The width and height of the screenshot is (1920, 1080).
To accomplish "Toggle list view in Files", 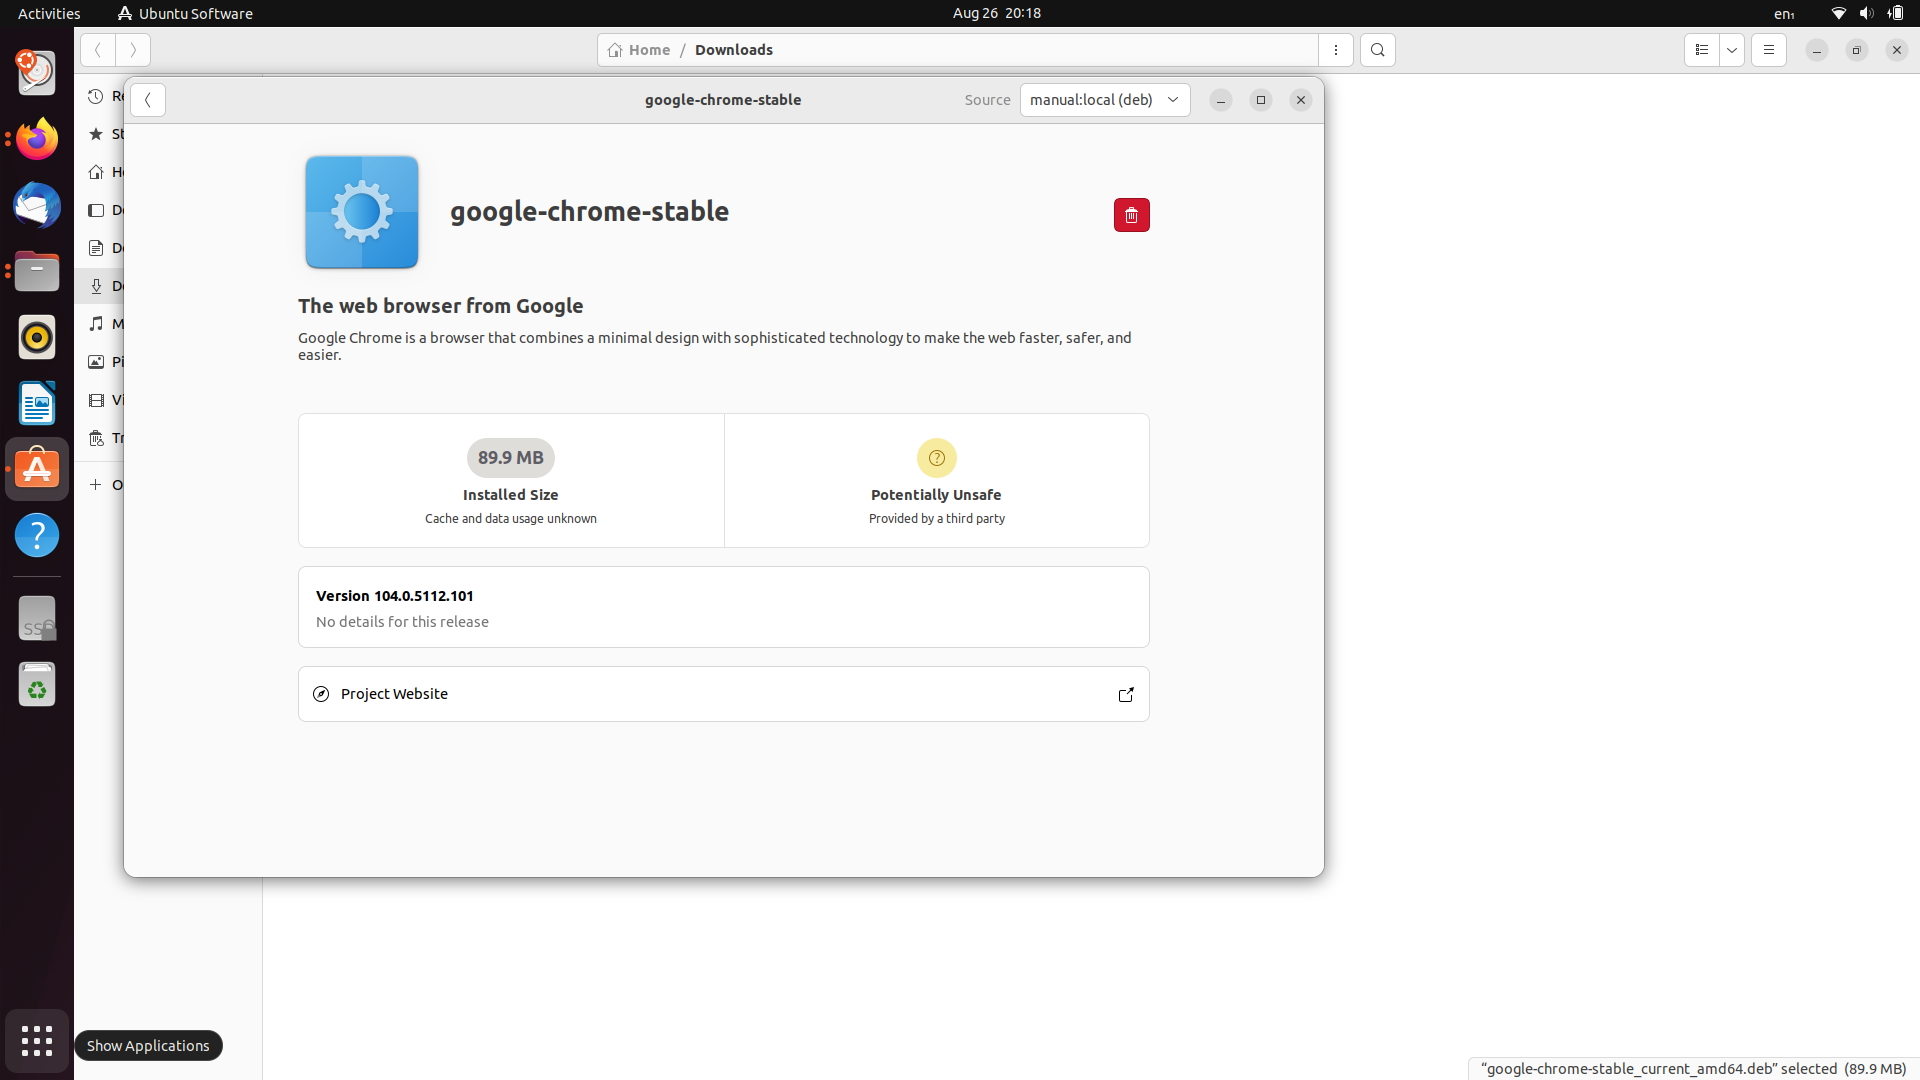I will click(x=1701, y=50).
